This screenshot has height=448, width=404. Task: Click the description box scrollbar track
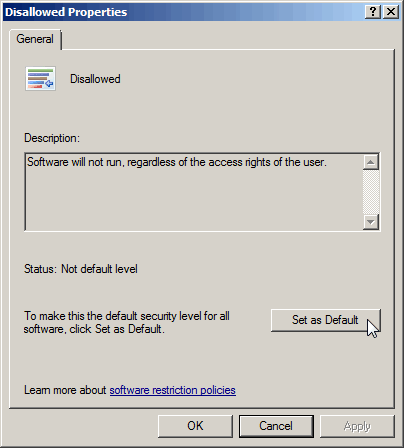tap(371, 192)
